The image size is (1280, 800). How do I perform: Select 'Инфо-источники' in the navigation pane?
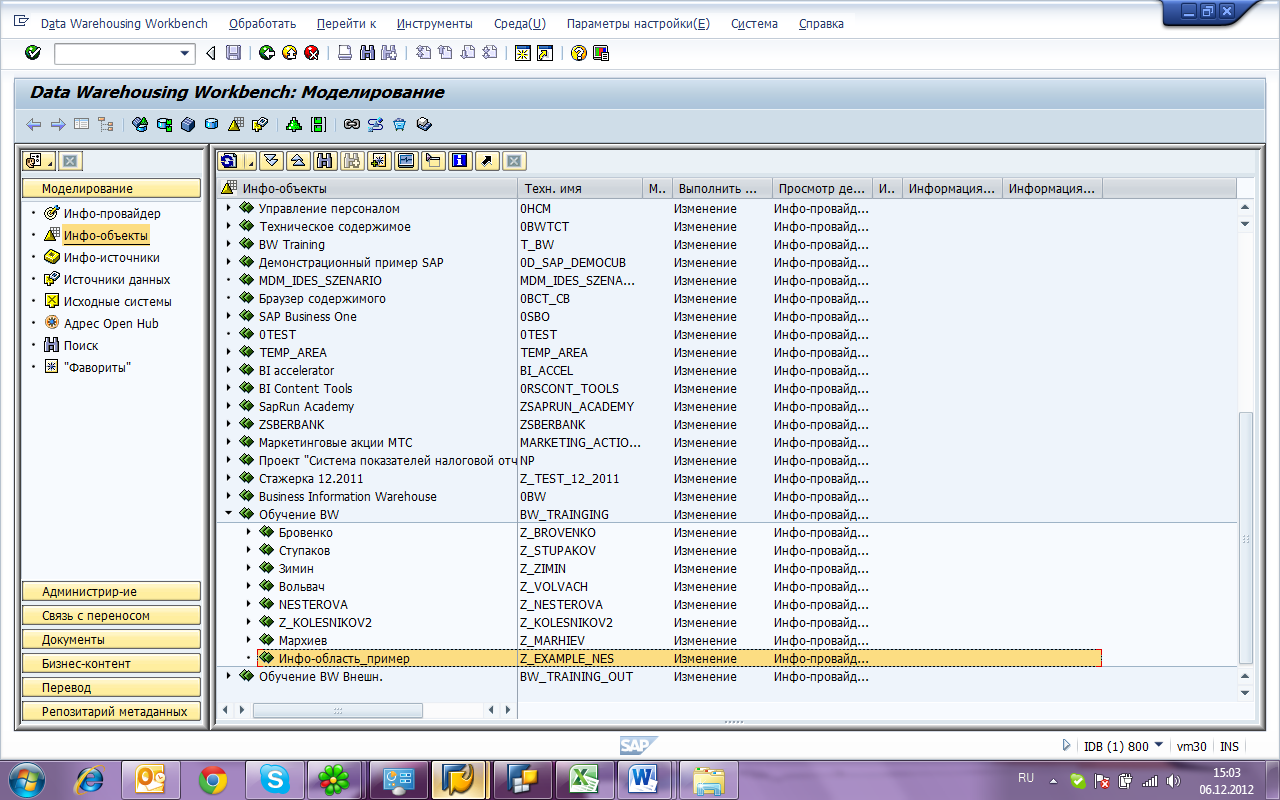click(111, 257)
